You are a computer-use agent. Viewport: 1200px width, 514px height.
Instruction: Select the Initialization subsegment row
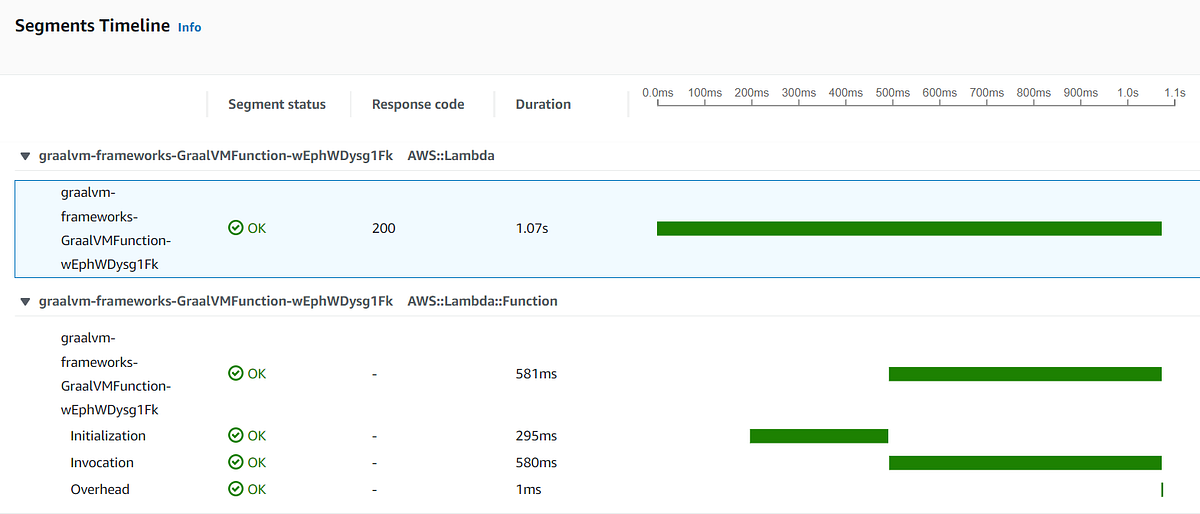607,436
